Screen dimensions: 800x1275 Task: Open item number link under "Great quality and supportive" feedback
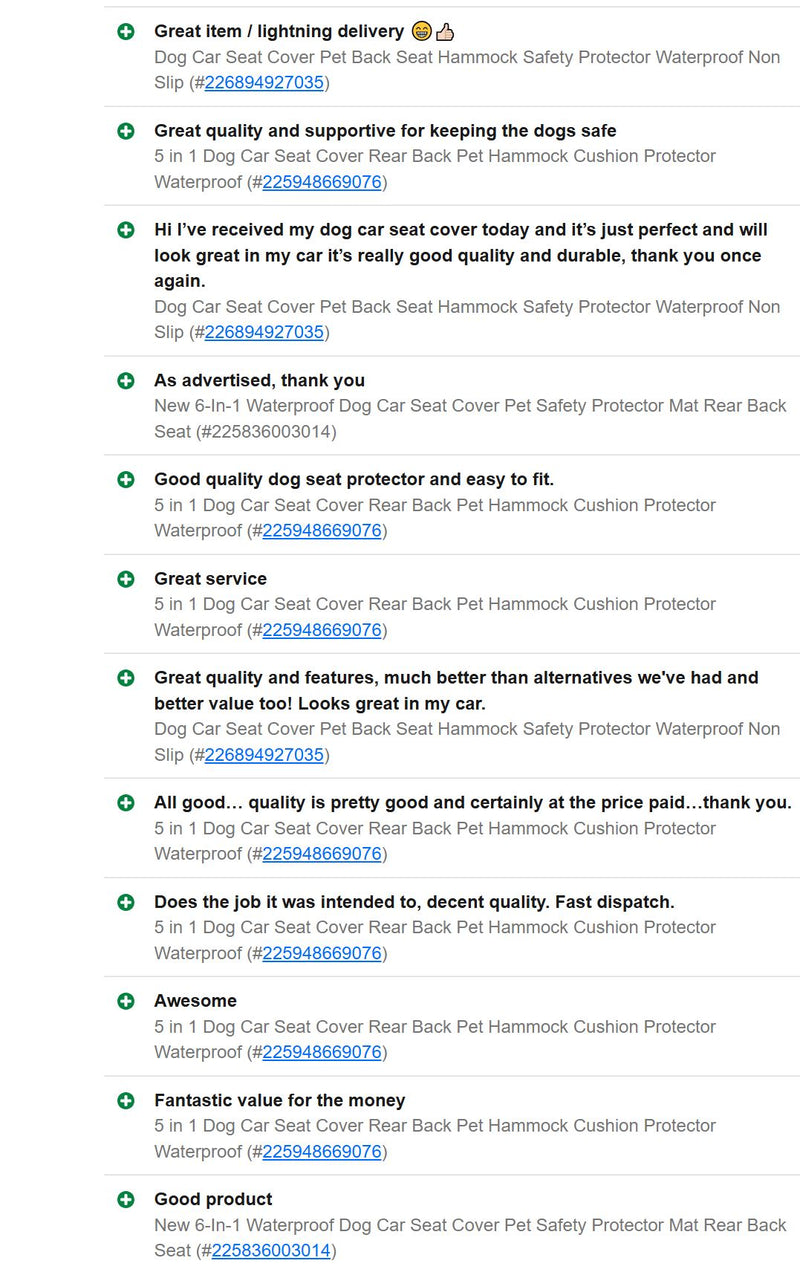coord(322,182)
